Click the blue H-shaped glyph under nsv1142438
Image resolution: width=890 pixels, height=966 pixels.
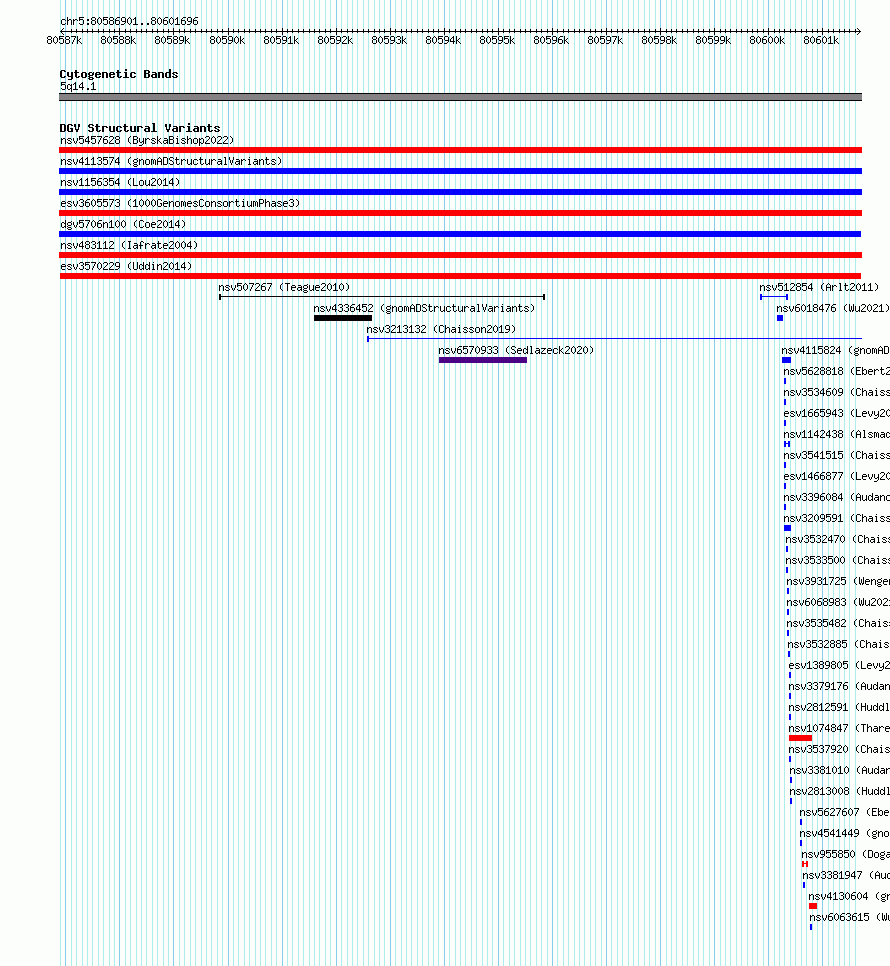click(x=787, y=444)
